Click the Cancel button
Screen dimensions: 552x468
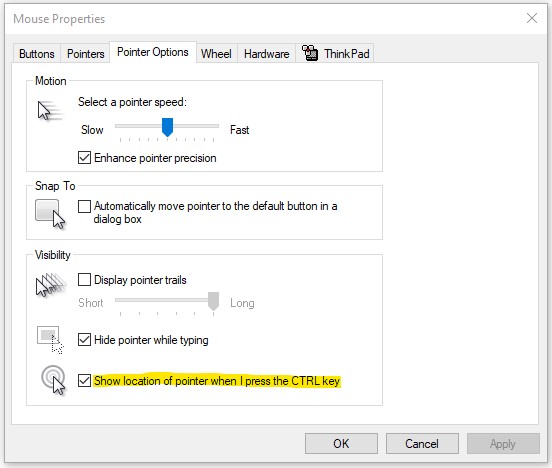(x=422, y=443)
